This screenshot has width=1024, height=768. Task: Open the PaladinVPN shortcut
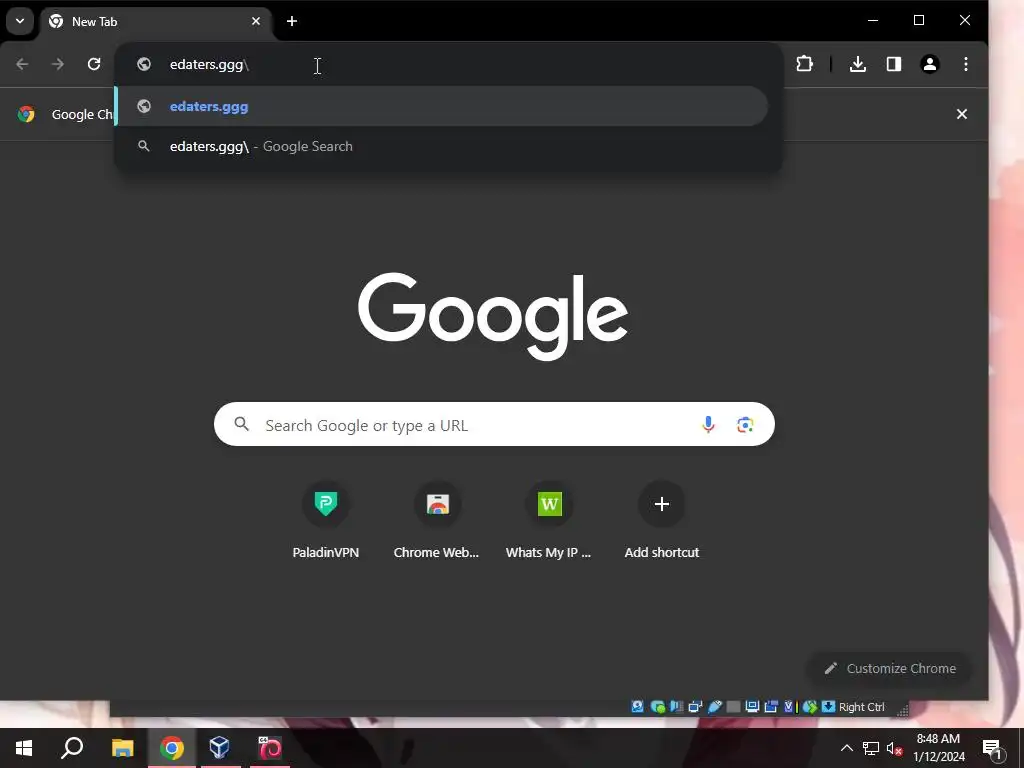325,521
